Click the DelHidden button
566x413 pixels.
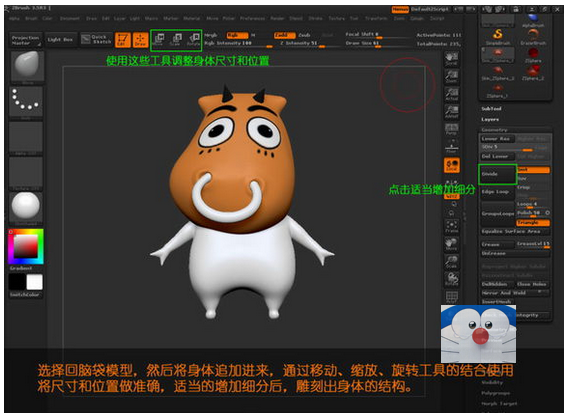tap(497, 284)
